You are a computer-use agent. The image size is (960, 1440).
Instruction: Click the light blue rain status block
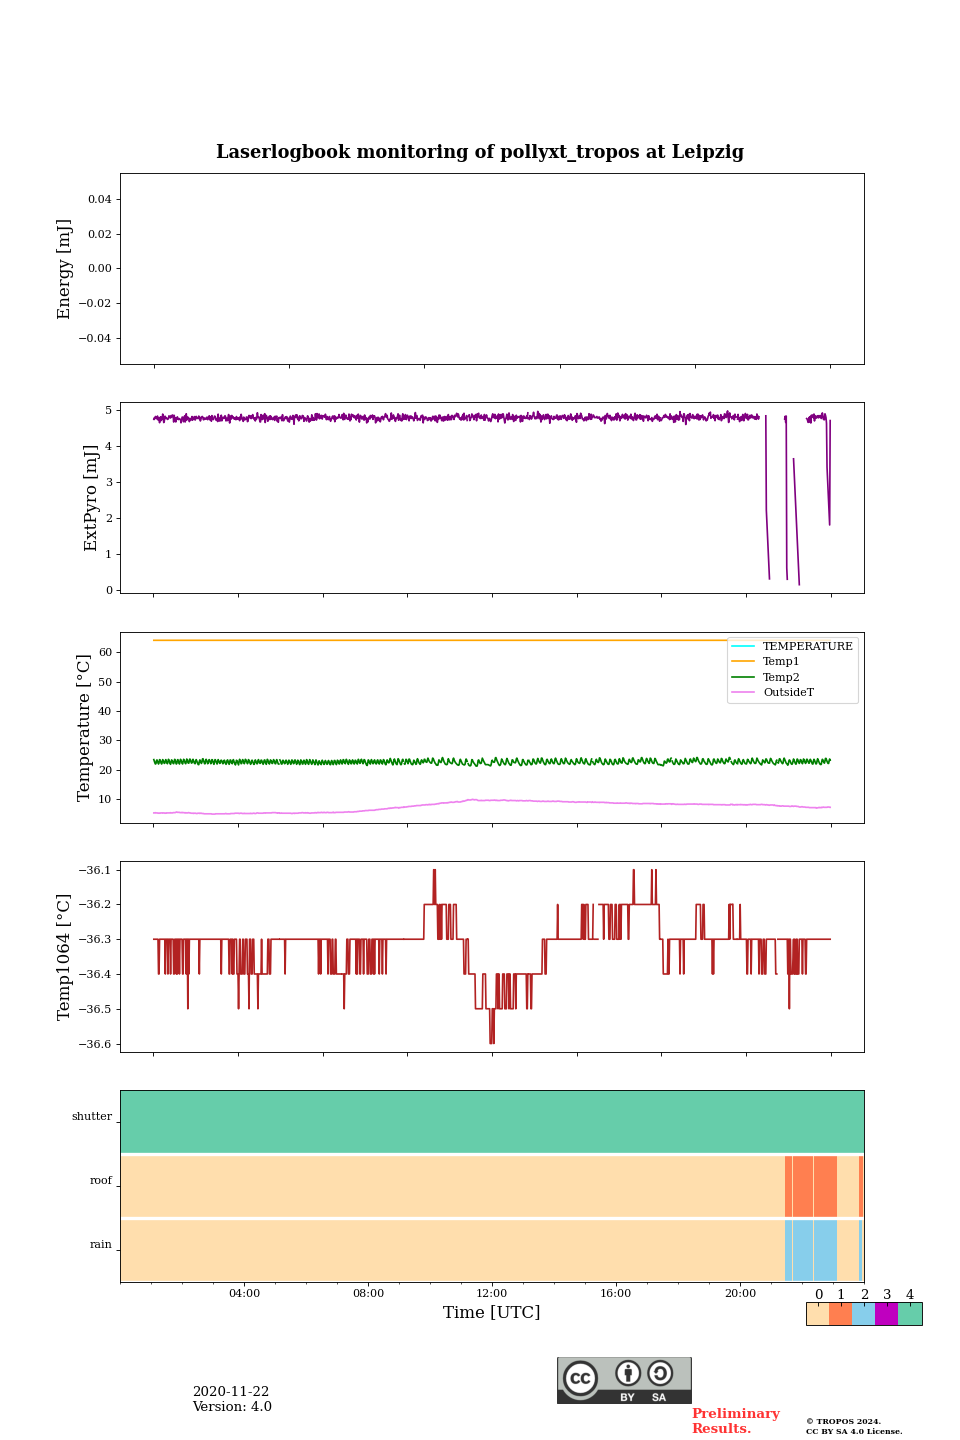pyautogui.click(x=811, y=1250)
